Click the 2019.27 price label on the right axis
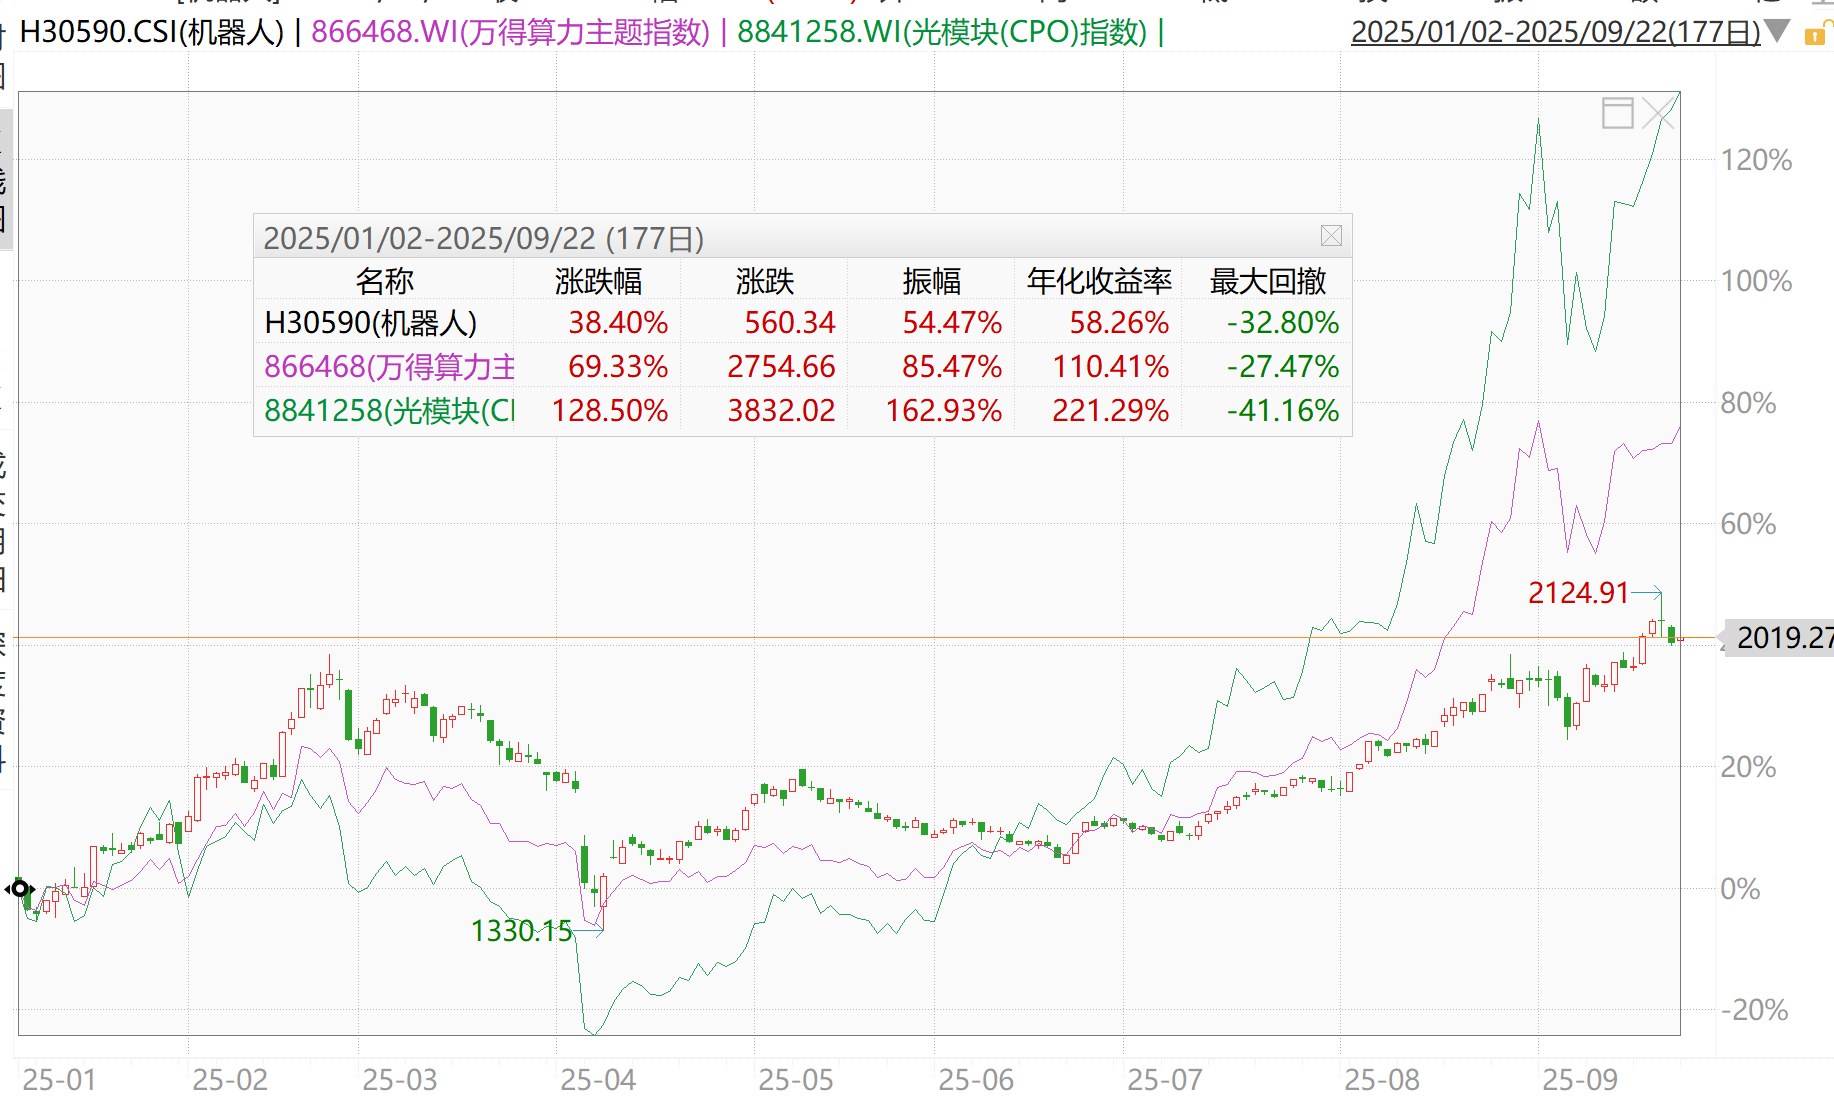Viewport: 1834px width, 1096px height. (x=1786, y=637)
